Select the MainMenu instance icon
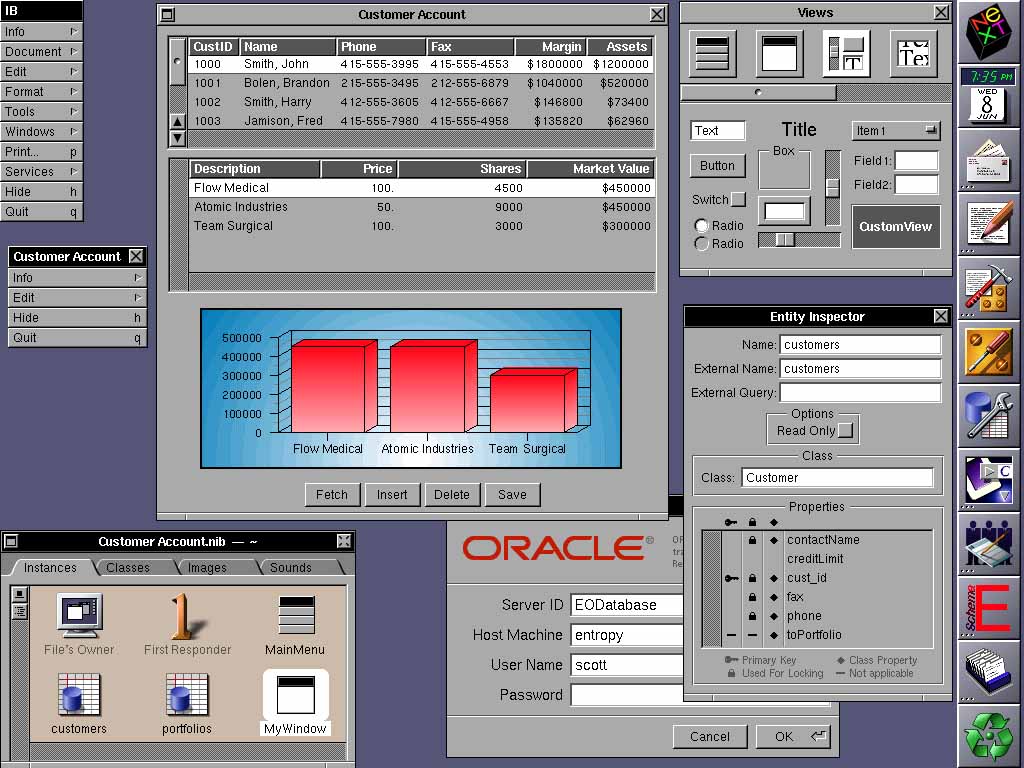This screenshot has width=1024, height=768. (295, 616)
